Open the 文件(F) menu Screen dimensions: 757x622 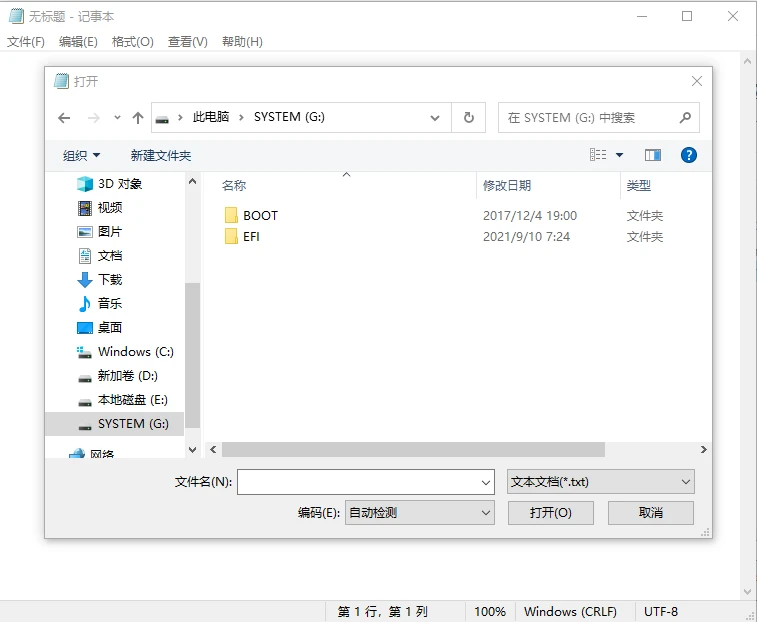coord(26,42)
